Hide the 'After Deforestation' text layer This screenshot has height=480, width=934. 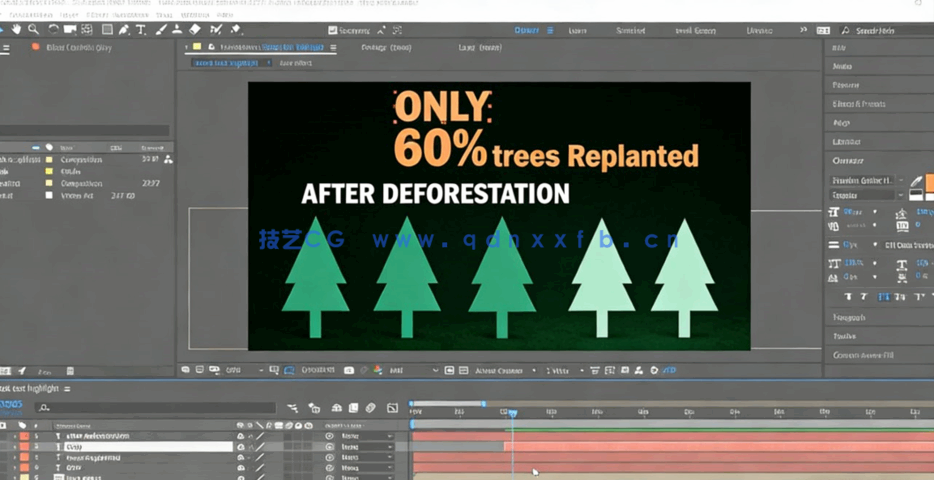[240, 437]
